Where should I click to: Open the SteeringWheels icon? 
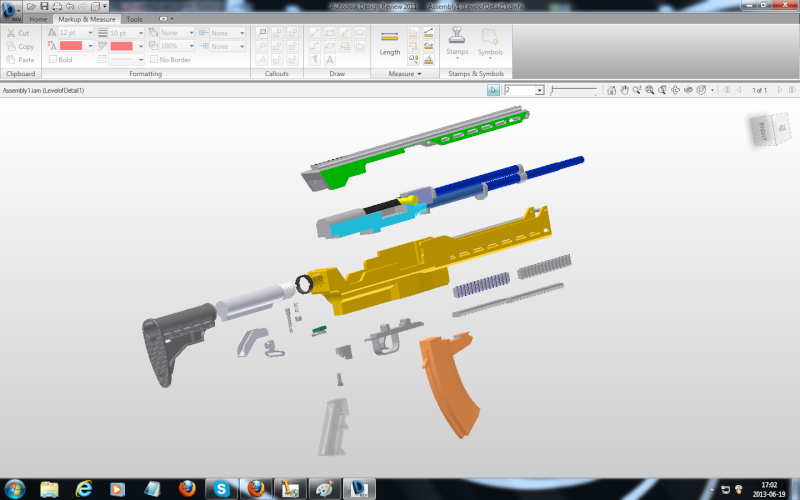(702, 90)
